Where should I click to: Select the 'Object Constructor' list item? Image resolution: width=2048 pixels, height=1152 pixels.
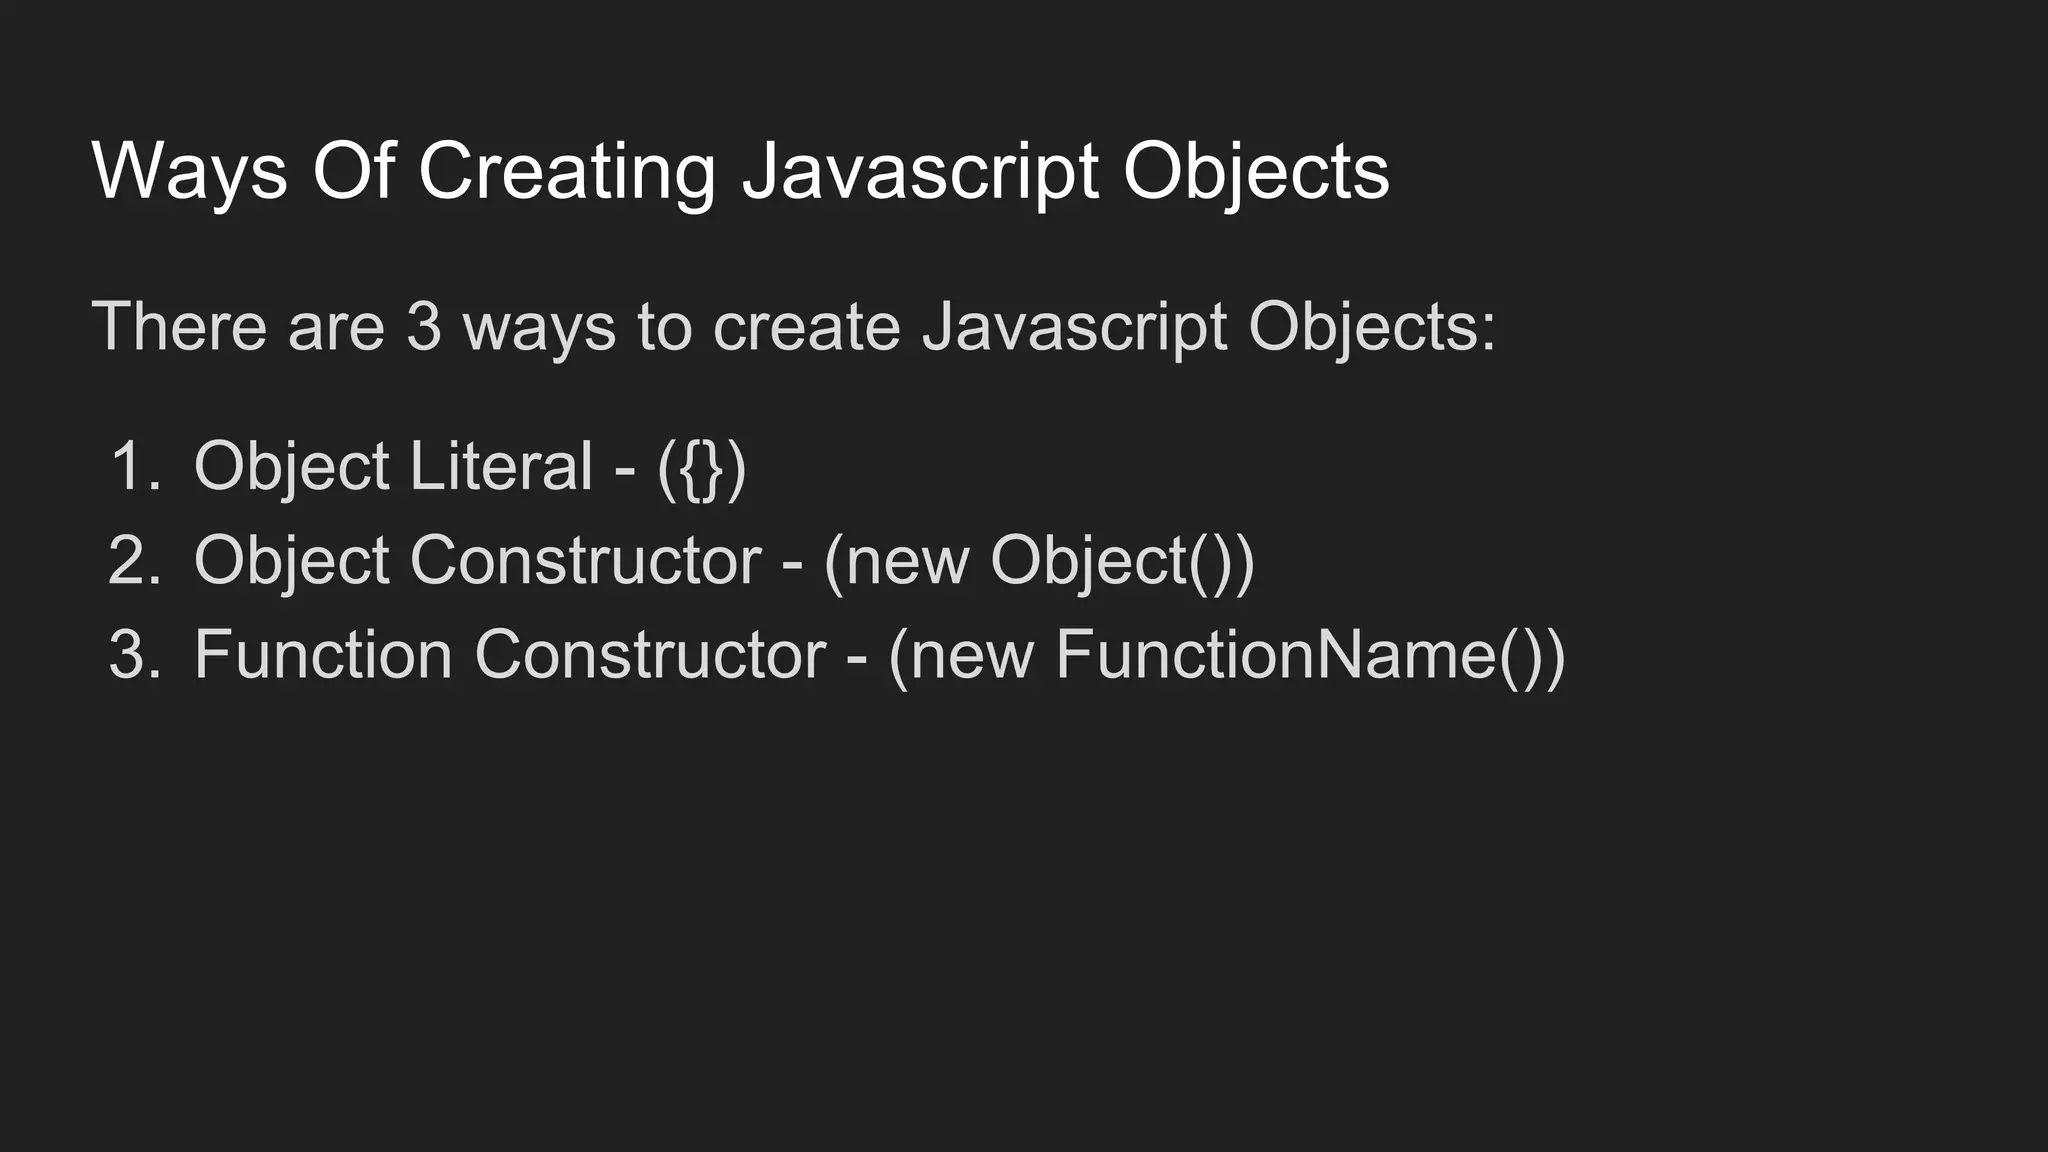click(681, 561)
